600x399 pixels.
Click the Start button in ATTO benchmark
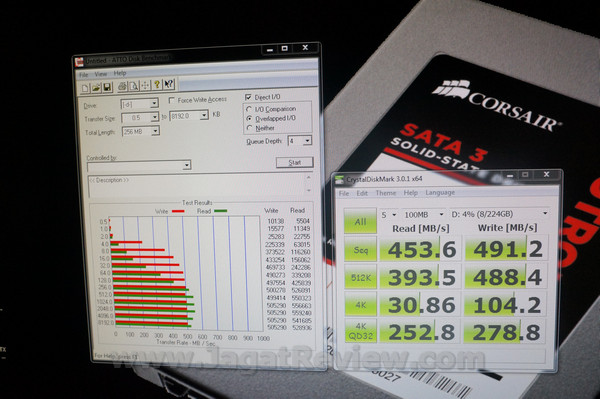coord(295,162)
